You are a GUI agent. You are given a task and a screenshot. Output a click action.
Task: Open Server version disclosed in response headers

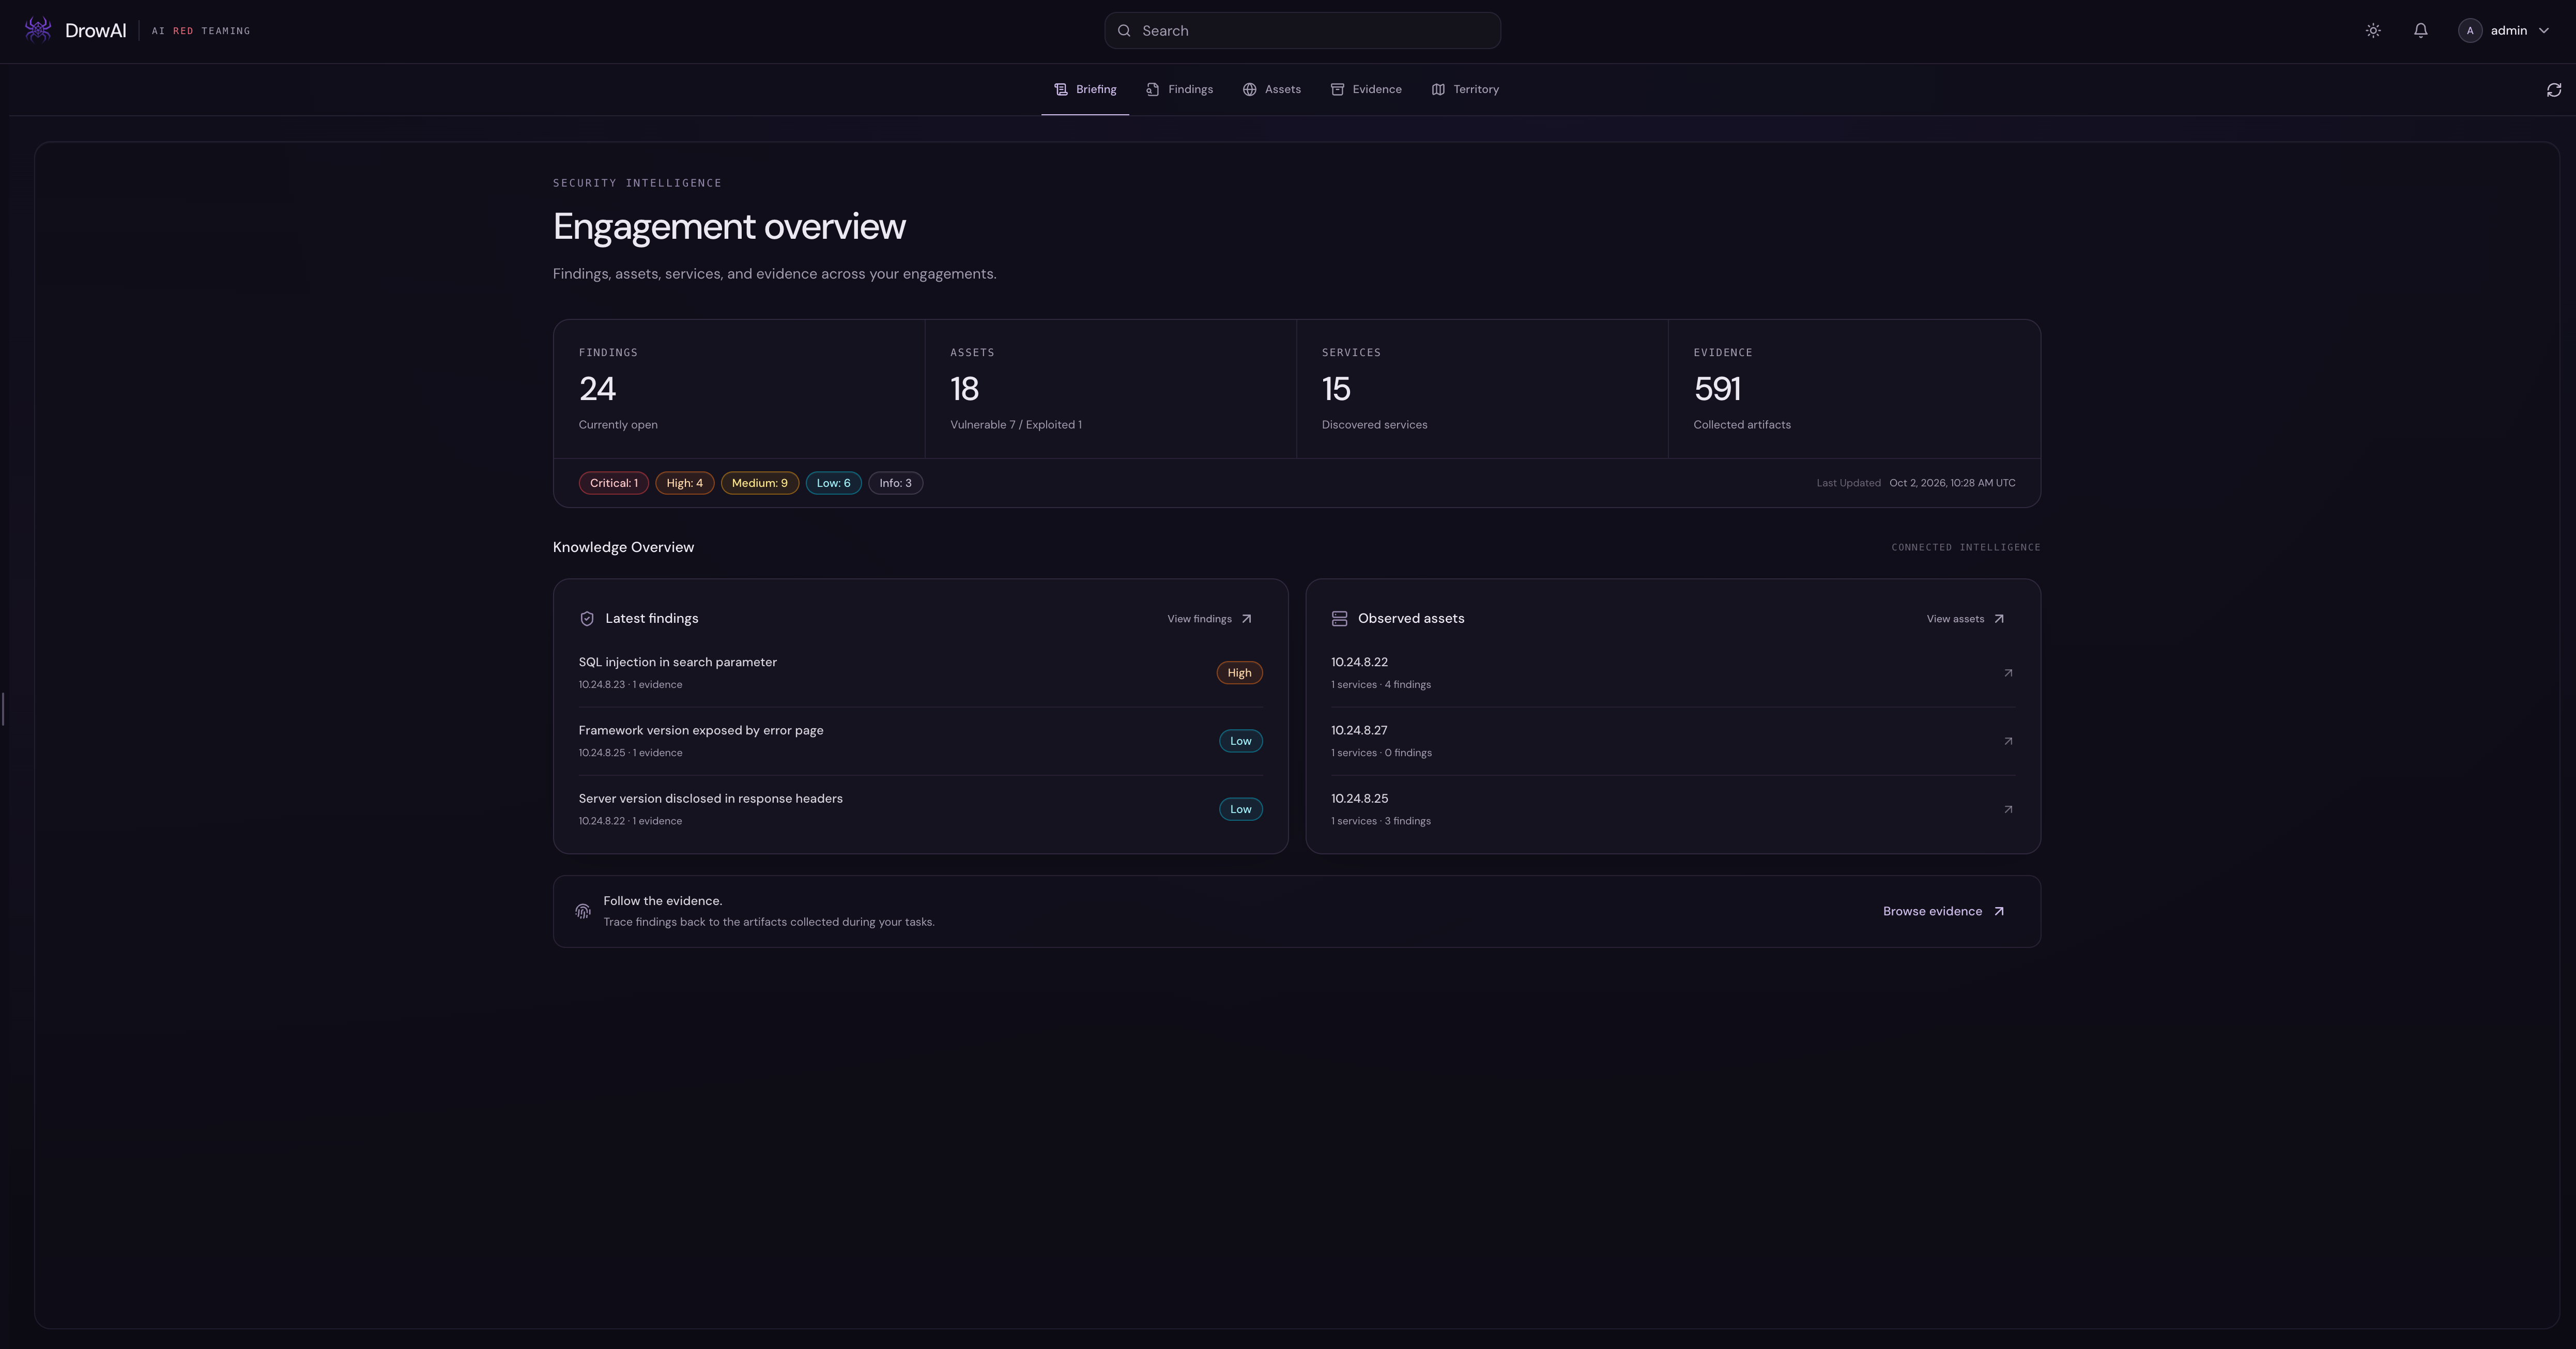pyautogui.click(x=921, y=809)
